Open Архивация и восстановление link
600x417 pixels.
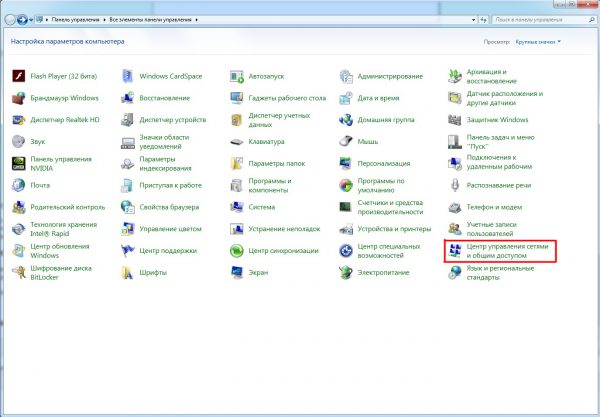coord(491,77)
